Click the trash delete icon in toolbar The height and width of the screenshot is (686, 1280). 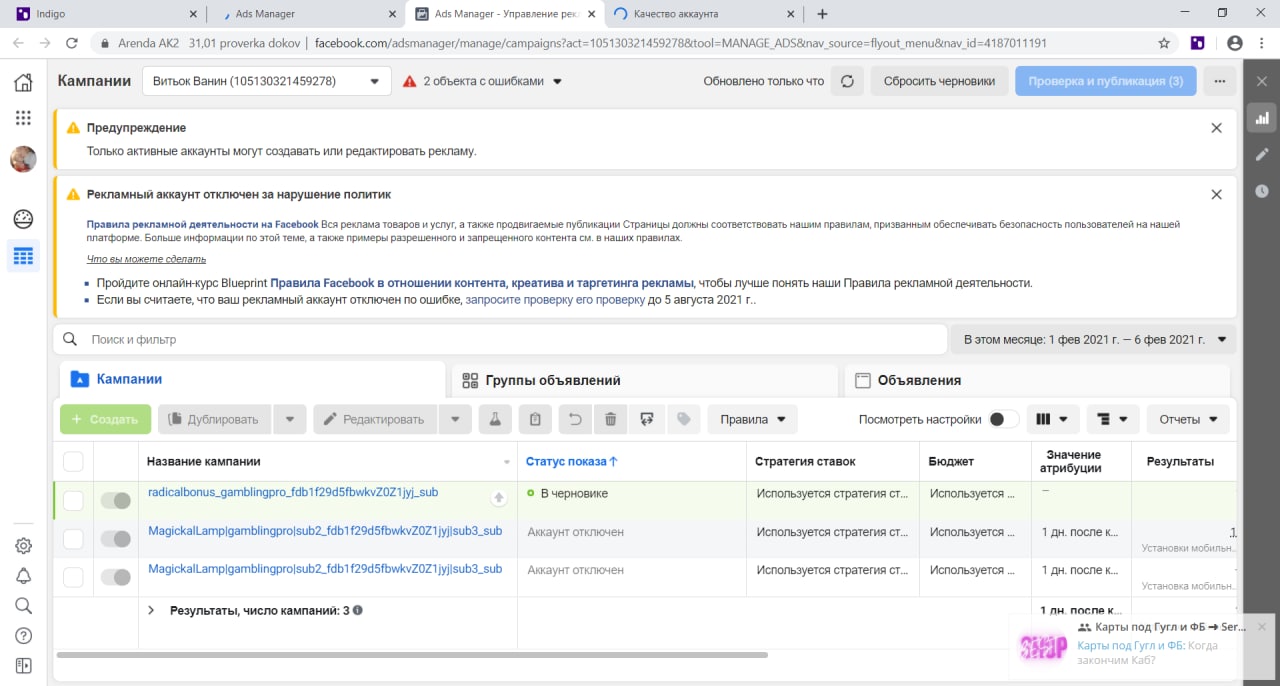[x=610, y=419]
